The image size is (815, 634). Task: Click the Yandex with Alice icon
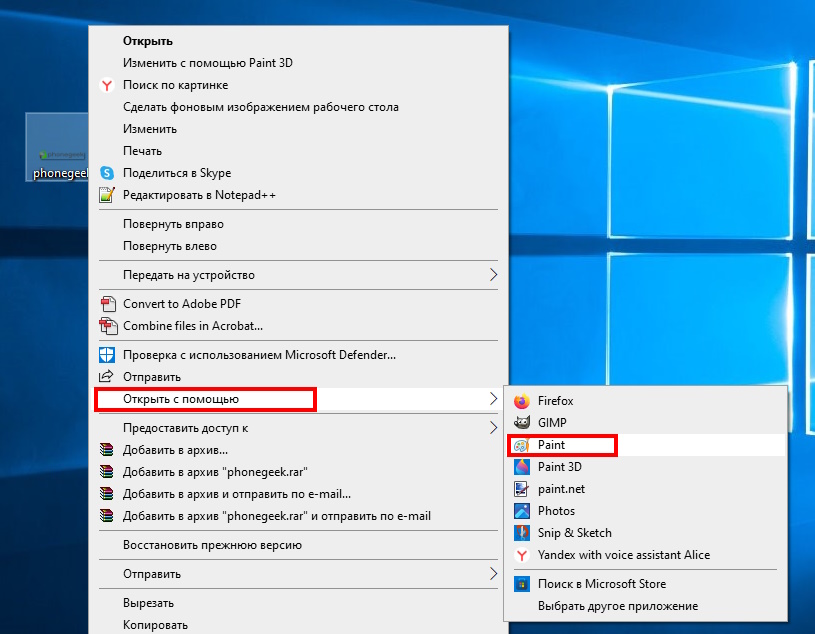tap(522, 555)
